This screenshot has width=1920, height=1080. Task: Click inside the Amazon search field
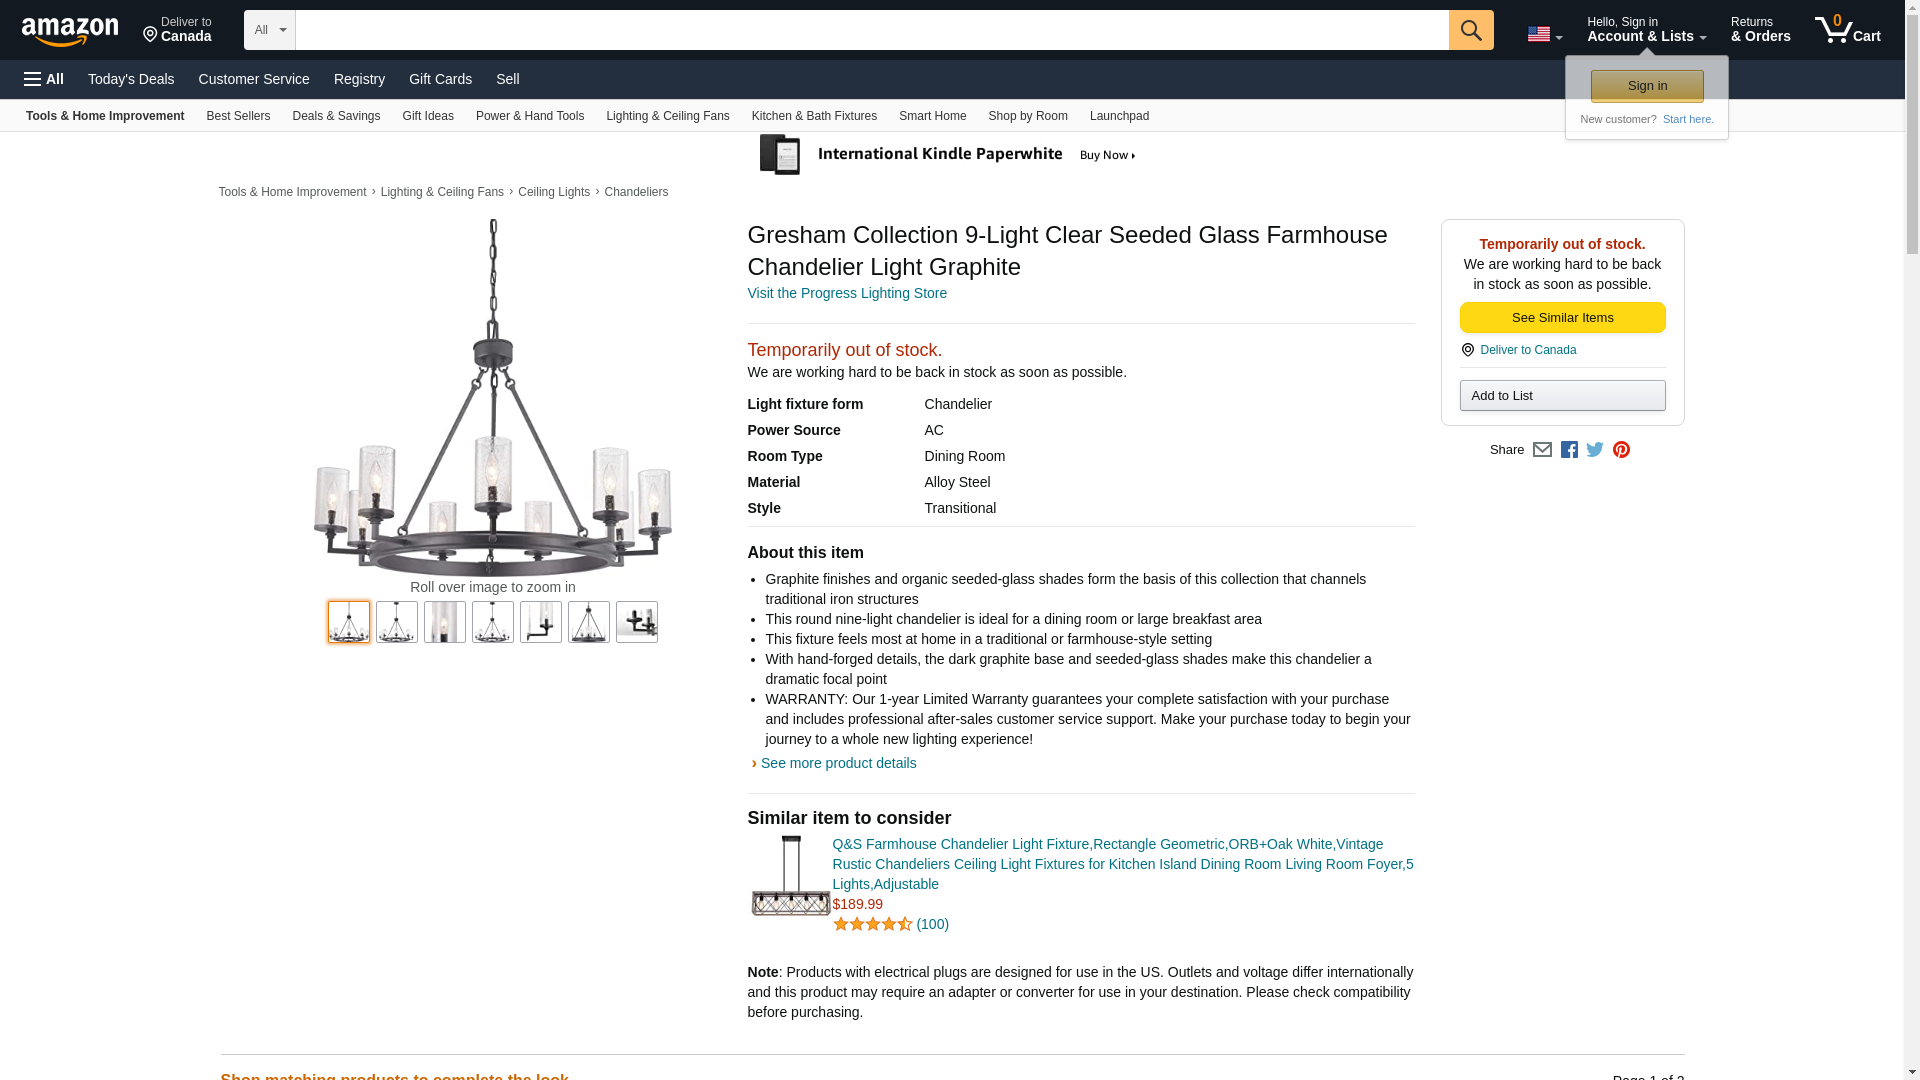(x=871, y=30)
